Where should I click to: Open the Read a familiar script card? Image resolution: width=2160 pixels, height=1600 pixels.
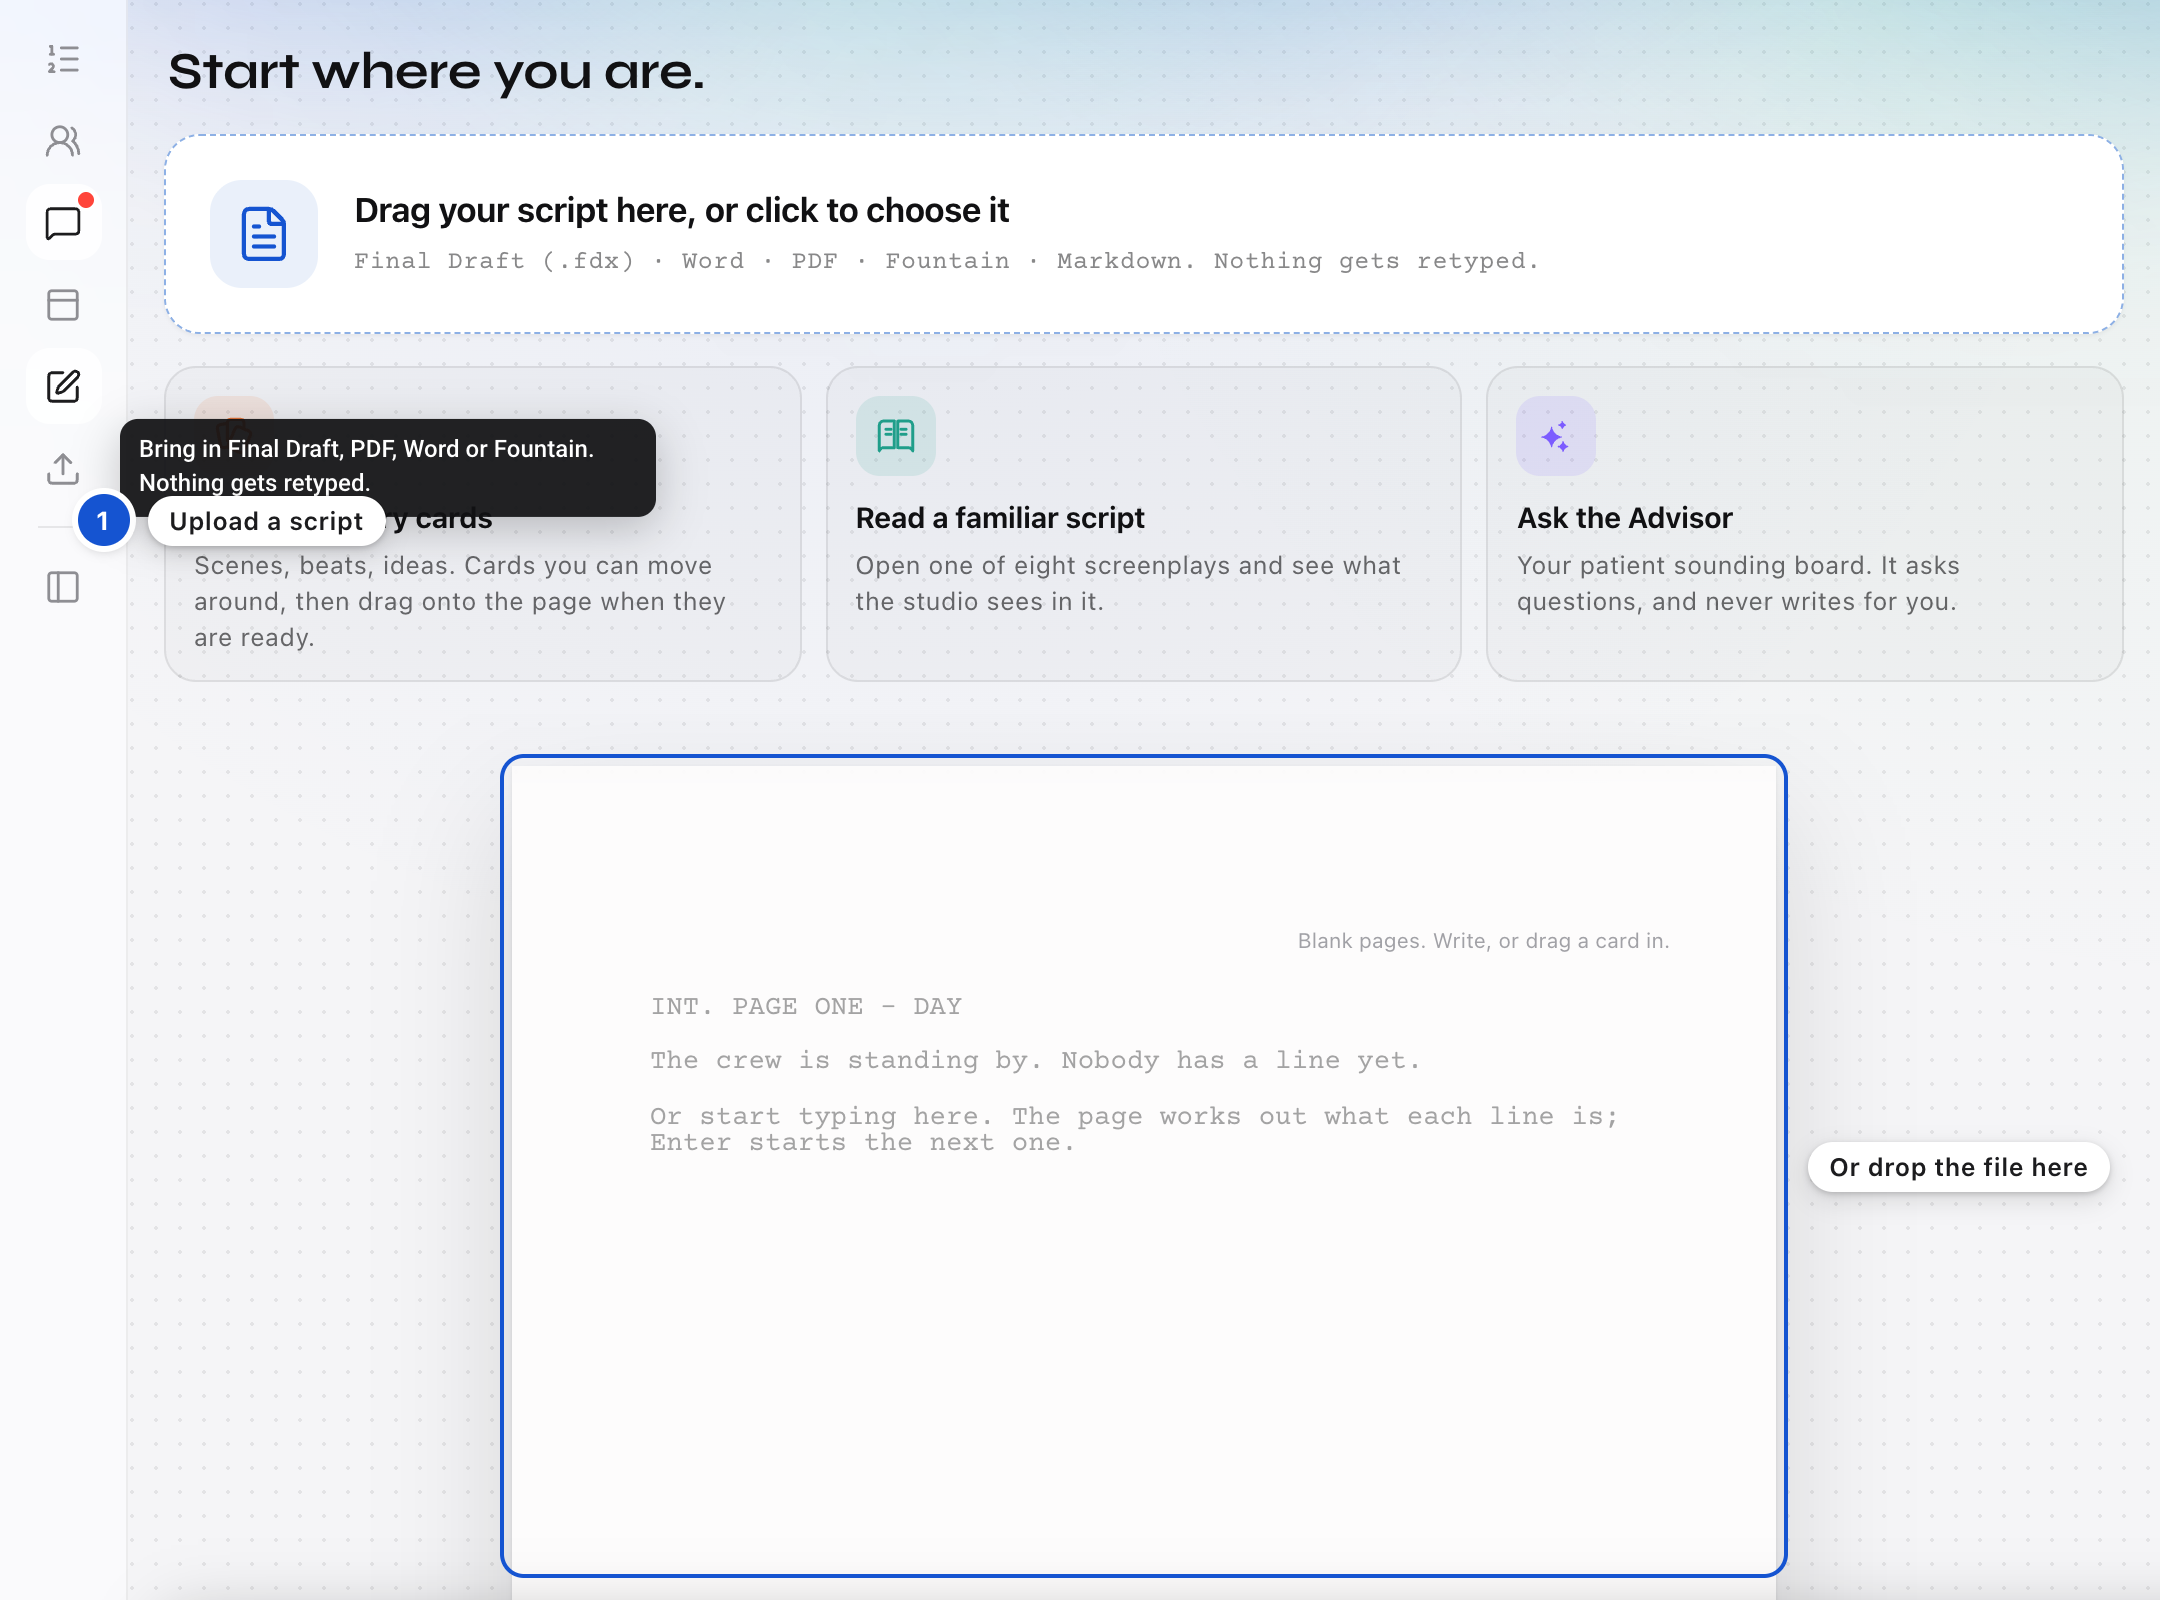coord(1144,524)
